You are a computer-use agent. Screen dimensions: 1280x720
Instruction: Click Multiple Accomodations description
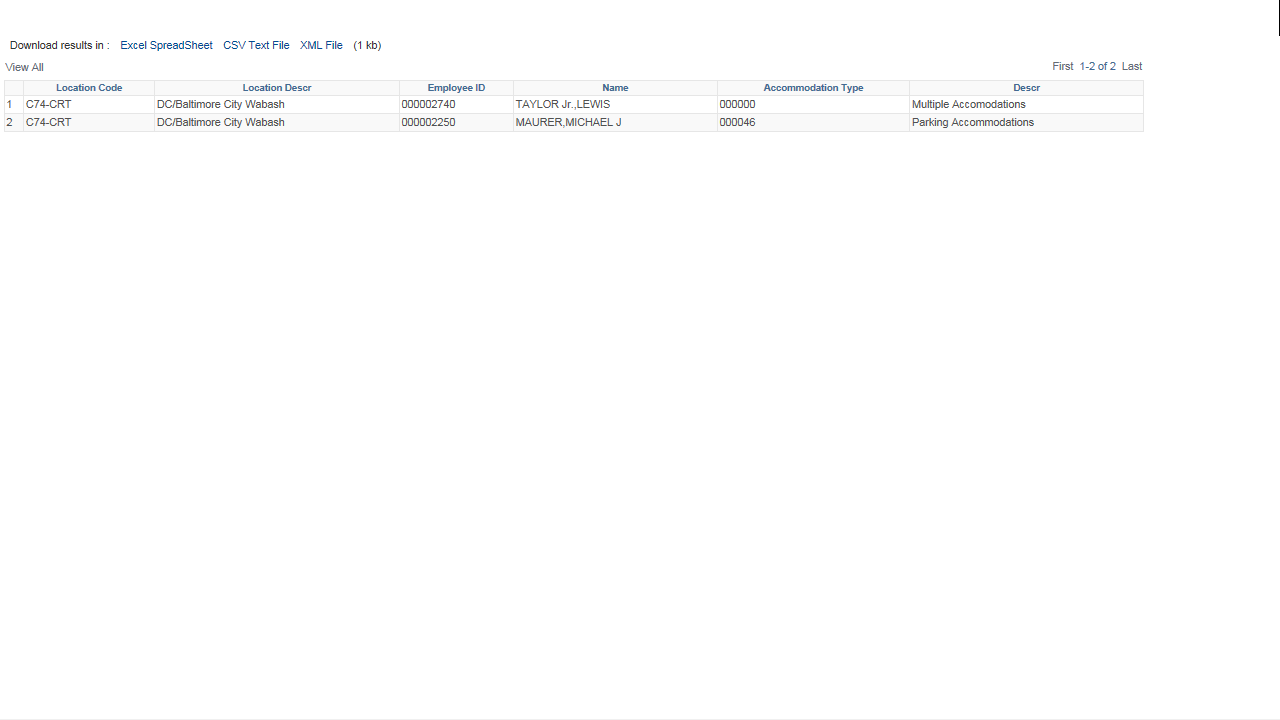coord(968,104)
